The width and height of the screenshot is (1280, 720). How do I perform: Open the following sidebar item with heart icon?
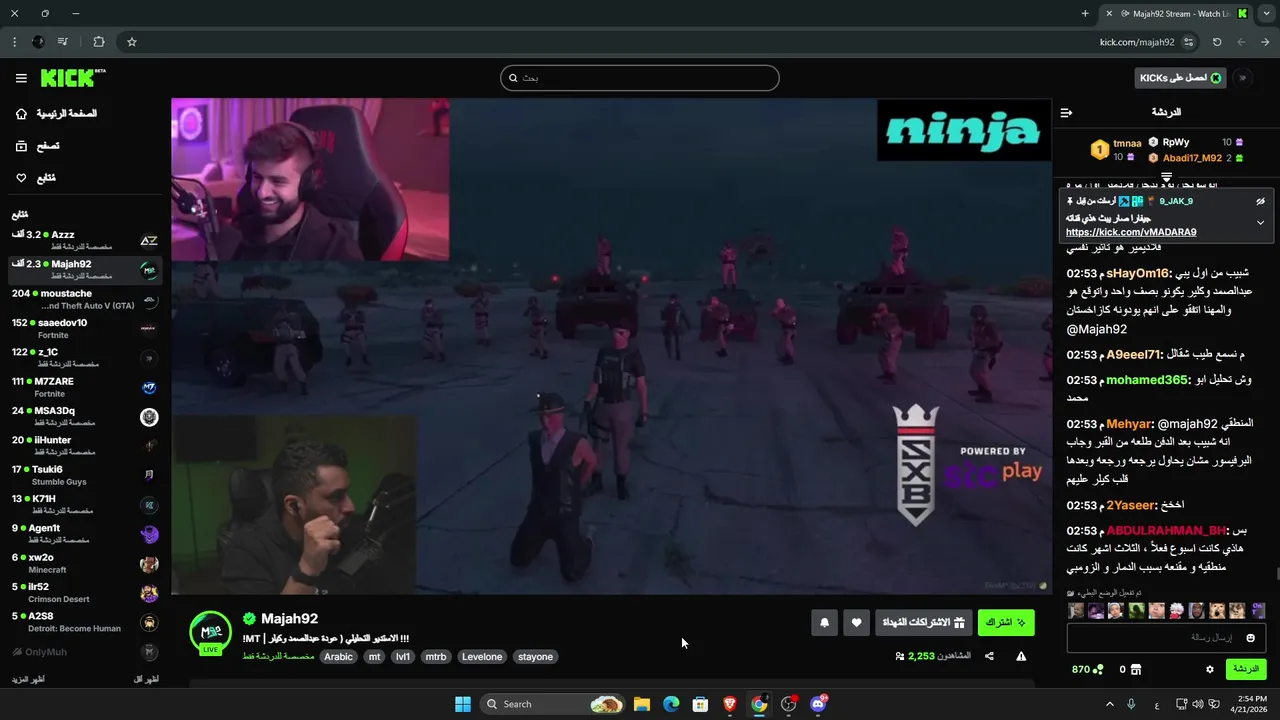tap(35, 178)
